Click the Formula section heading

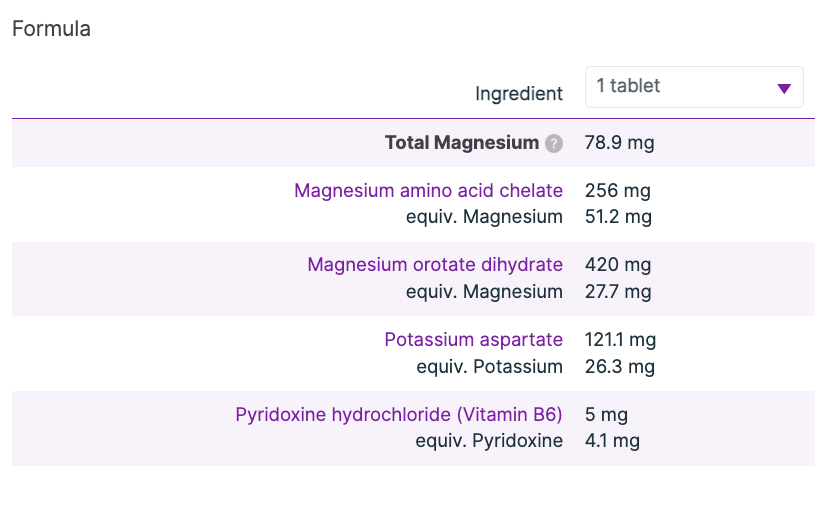coord(51,29)
